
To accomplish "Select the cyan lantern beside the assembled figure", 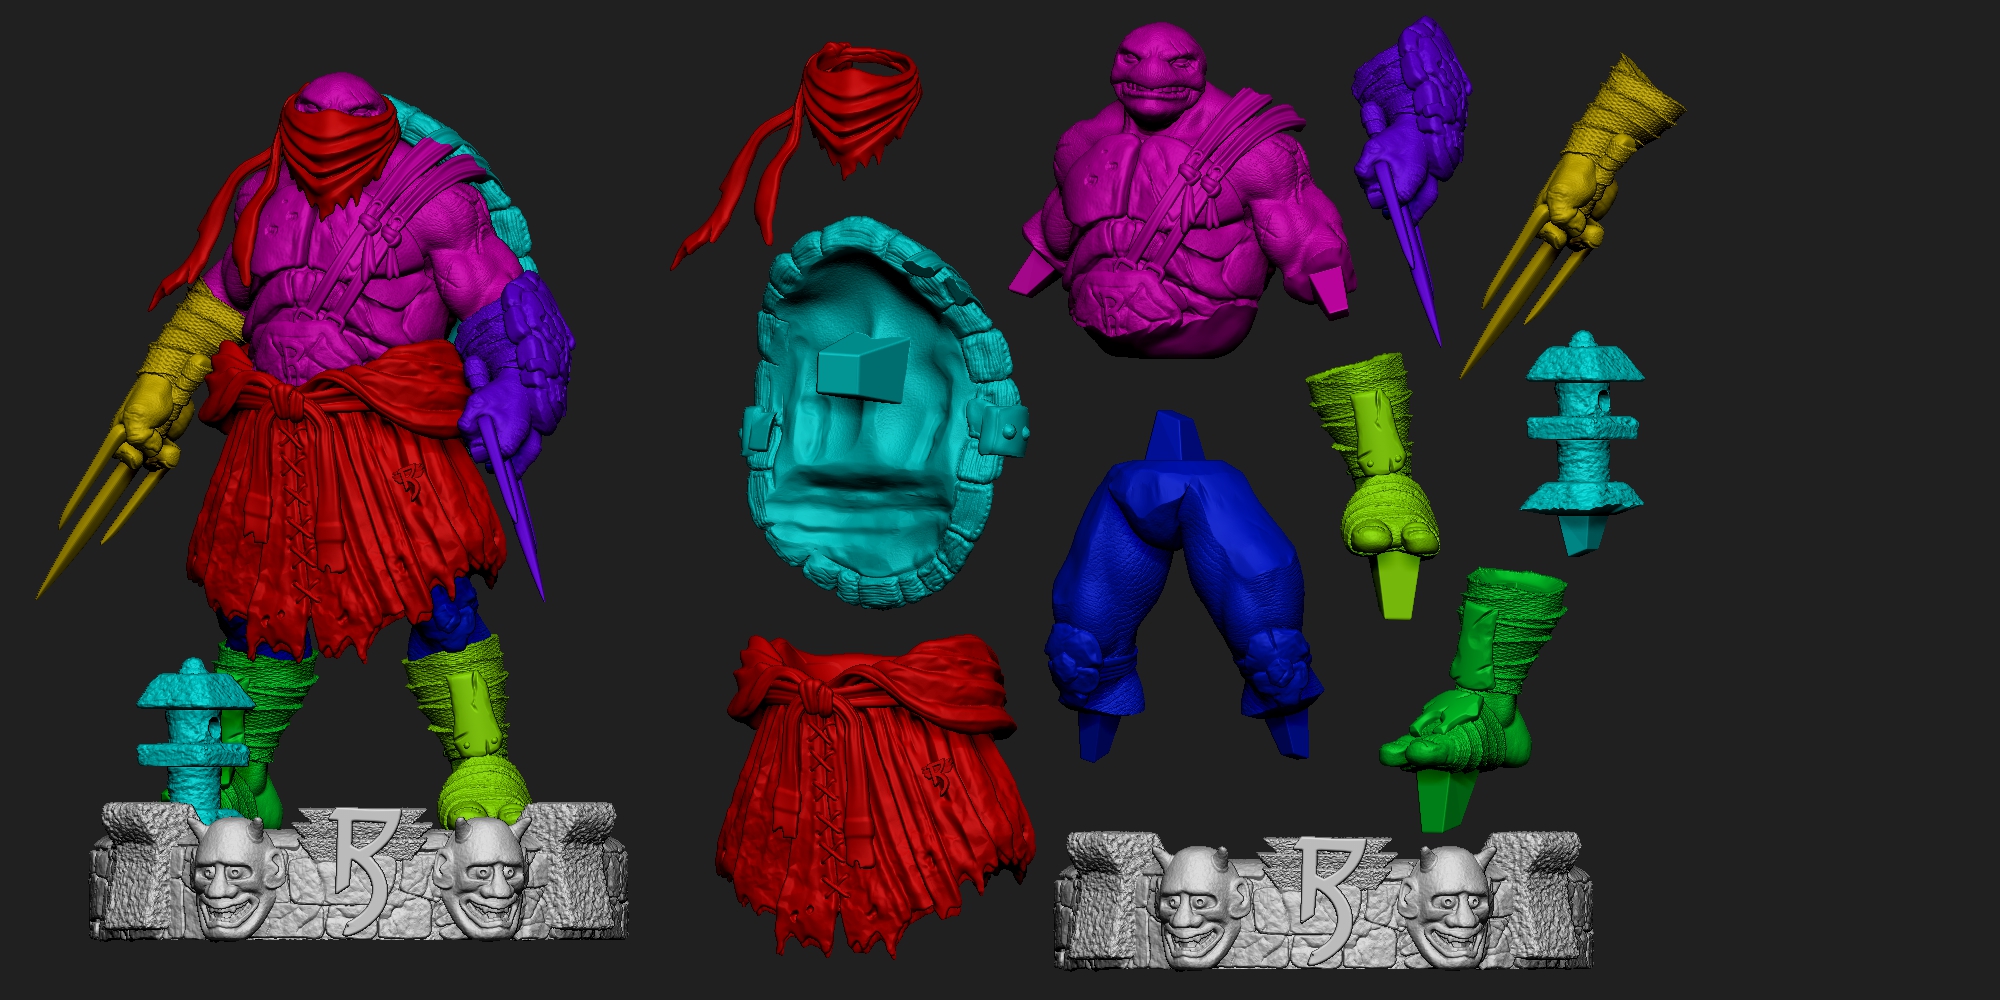I will tap(193, 735).
